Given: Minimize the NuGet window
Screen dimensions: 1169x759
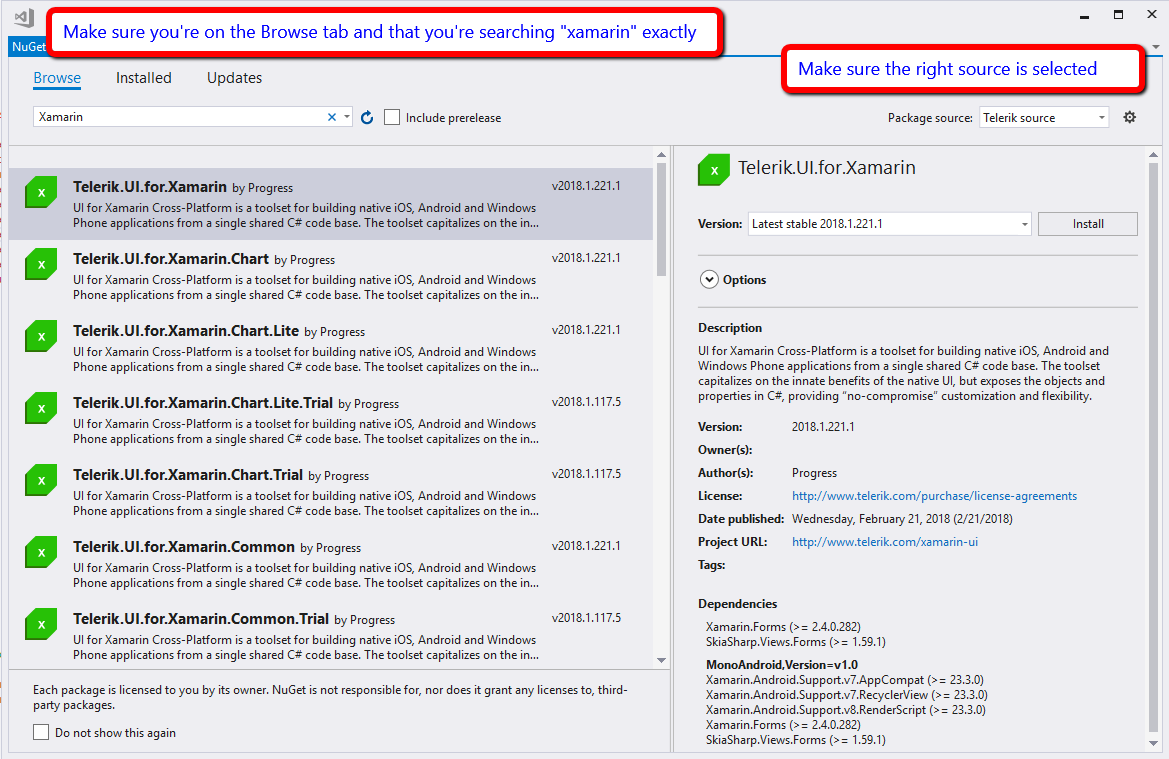Looking at the screenshot, I should tap(1085, 16).
